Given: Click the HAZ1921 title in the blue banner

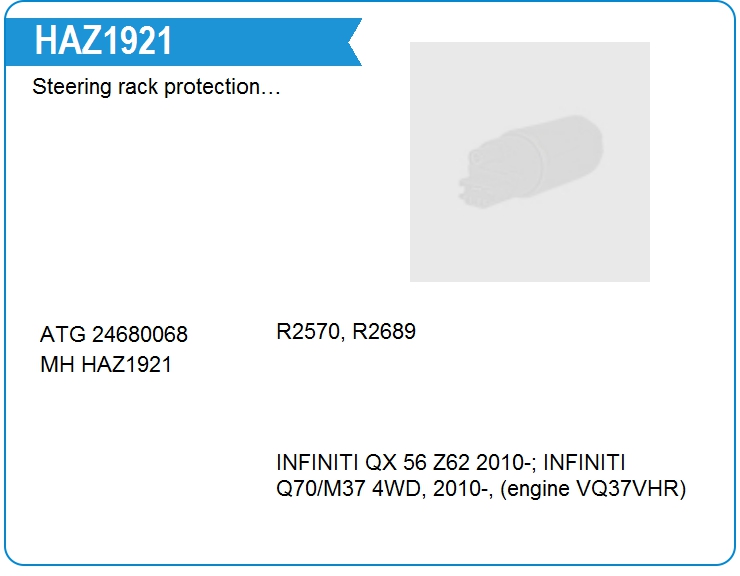Looking at the screenshot, I should [x=103, y=41].
